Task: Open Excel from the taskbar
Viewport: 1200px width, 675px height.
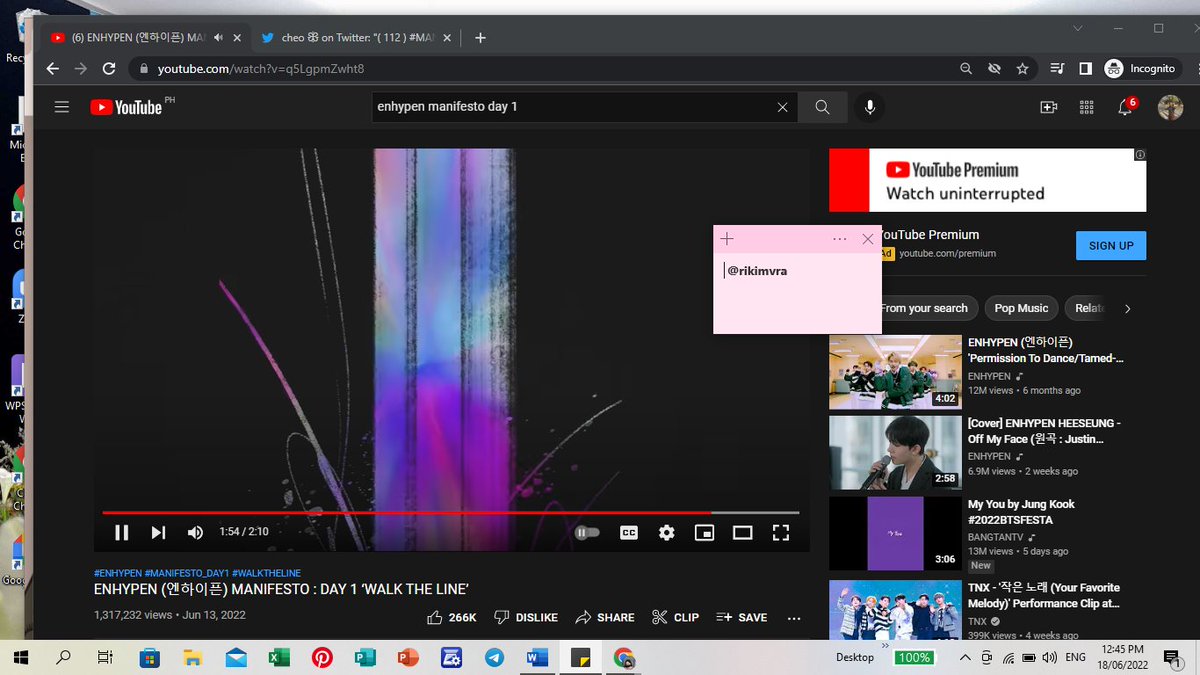Action: coord(279,657)
